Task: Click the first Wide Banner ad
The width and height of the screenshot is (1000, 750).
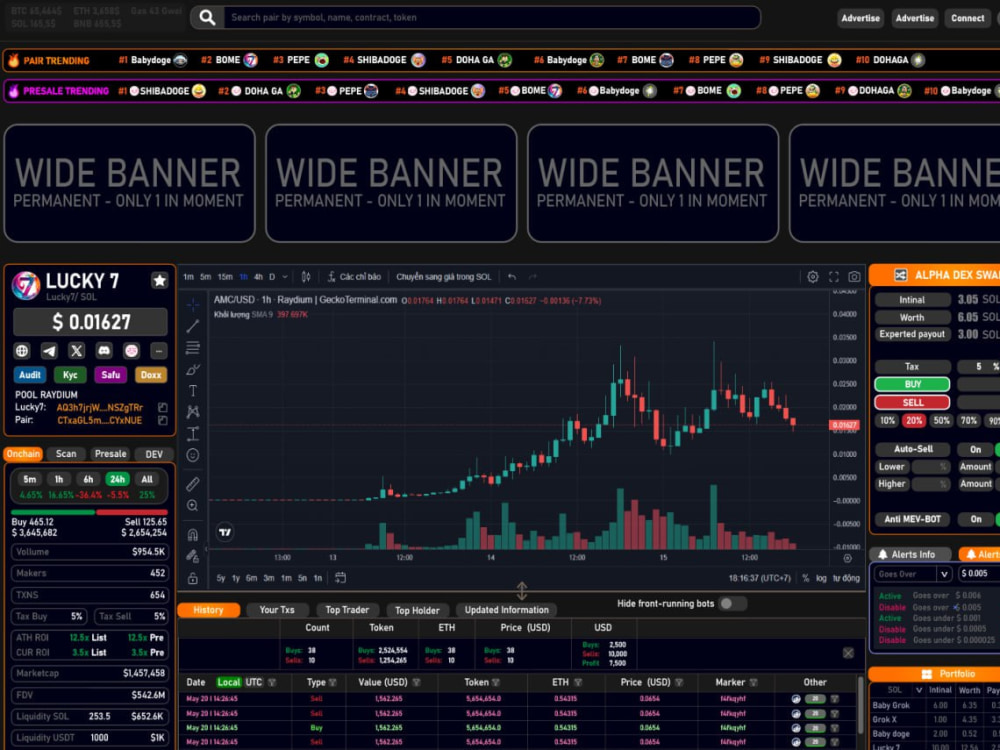Action: point(129,184)
